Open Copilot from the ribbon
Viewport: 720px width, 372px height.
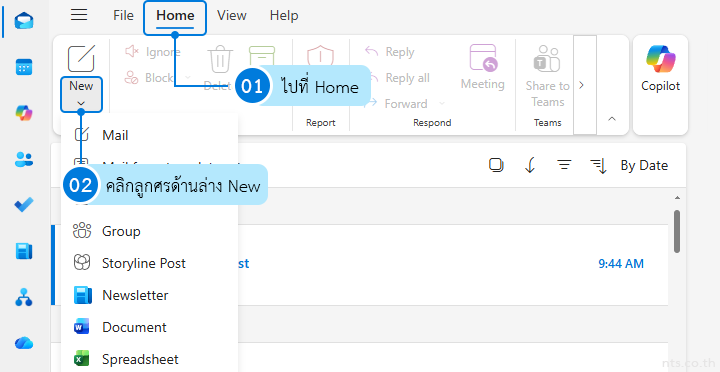[660, 69]
